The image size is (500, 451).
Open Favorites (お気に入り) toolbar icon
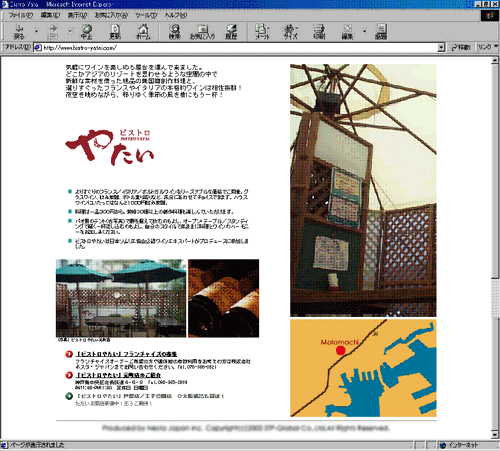click(x=202, y=32)
